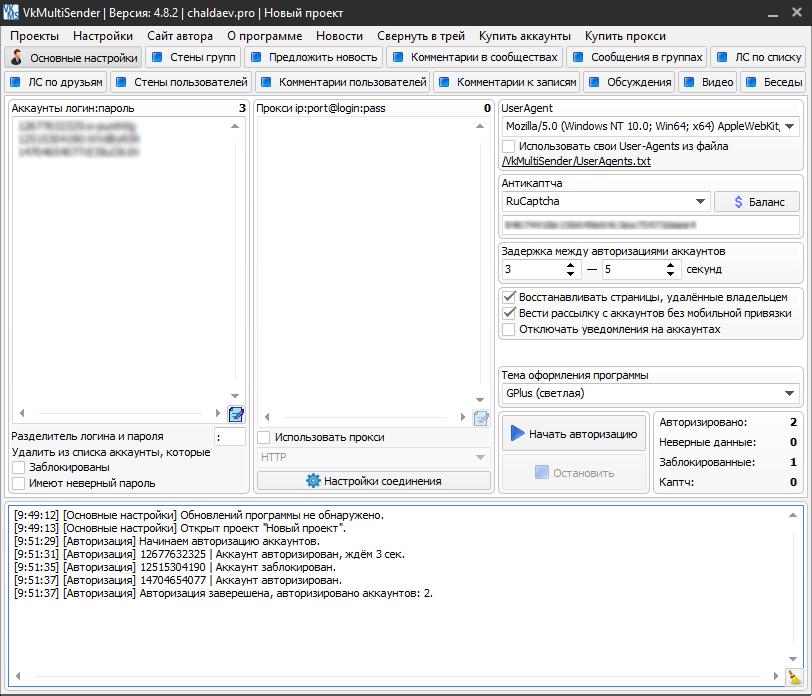Click the edit icon below proxy list
Image resolution: width=812 pixels, height=696 pixels.
482,419
